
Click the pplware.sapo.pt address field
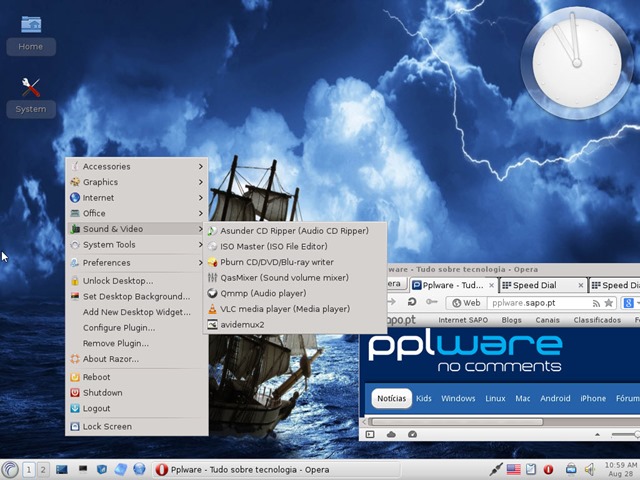click(537, 303)
